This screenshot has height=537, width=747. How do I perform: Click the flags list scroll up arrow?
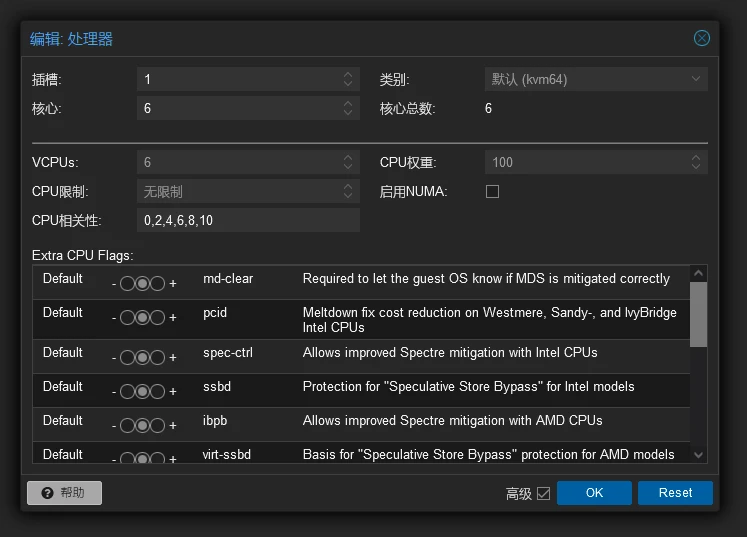click(x=698, y=274)
